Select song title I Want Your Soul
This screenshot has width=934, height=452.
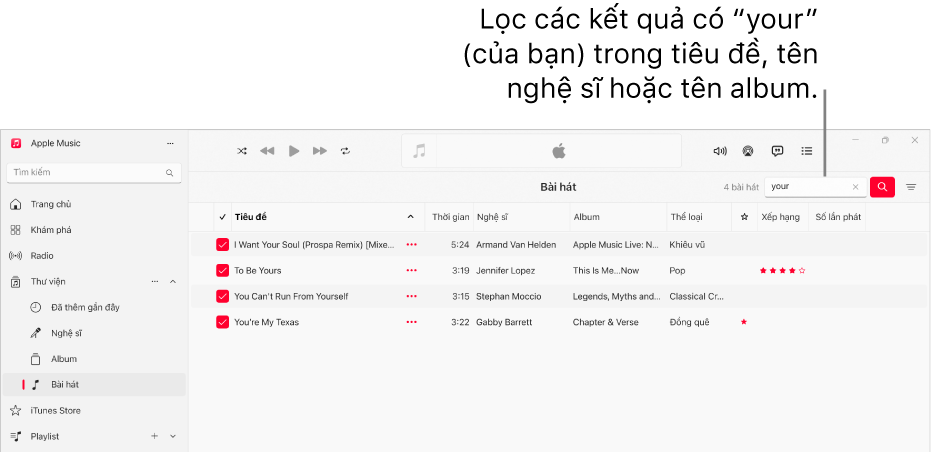[315, 245]
